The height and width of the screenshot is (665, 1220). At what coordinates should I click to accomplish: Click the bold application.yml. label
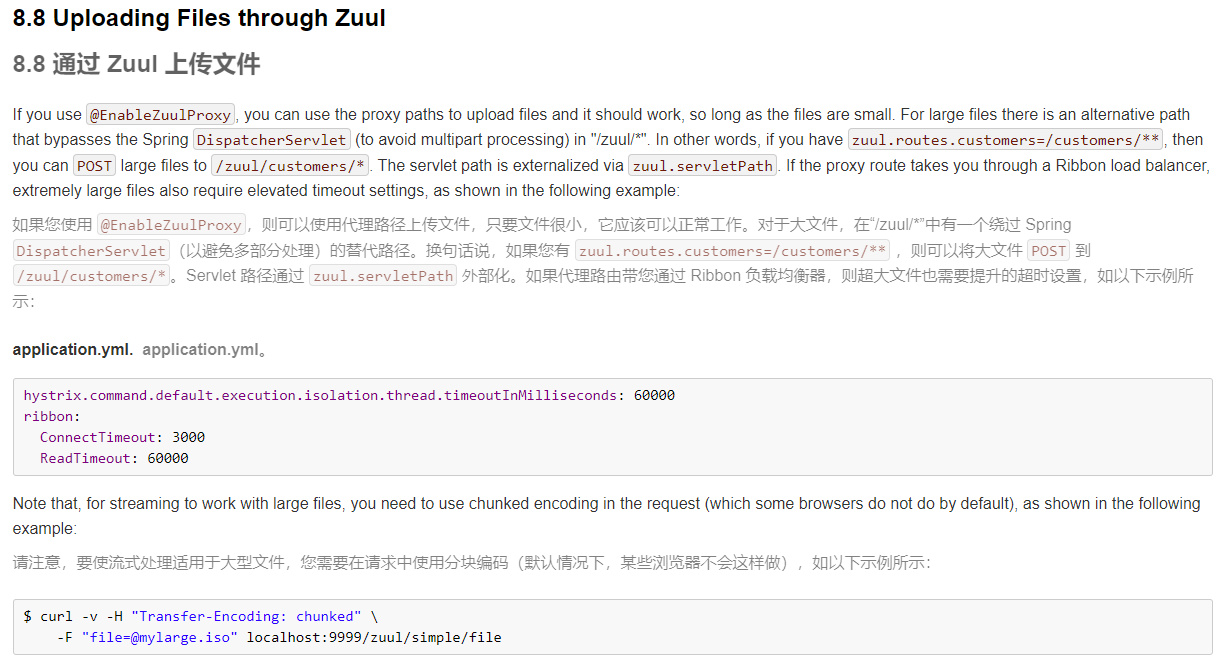(x=73, y=349)
